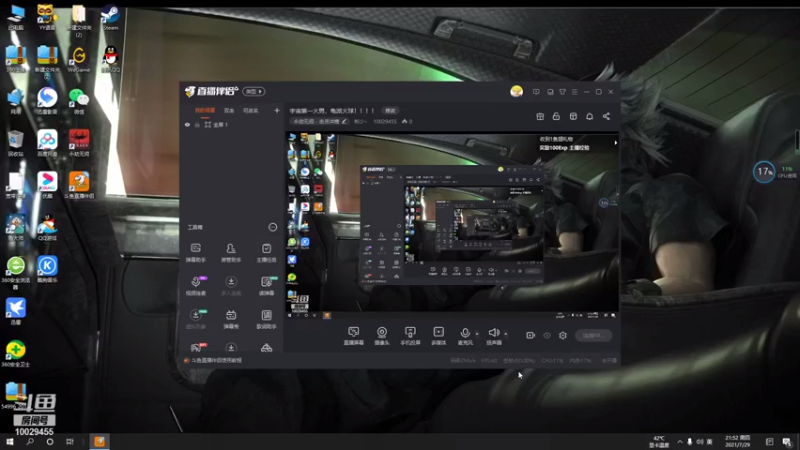Image resolution: width=800 pixels, height=450 pixels.
Task: Click the start-streaming pill button beside the gear
Action: click(x=593, y=335)
